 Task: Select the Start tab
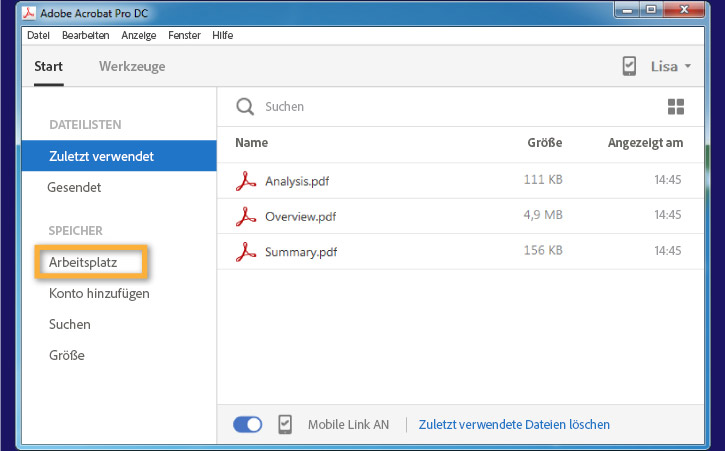click(x=49, y=67)
